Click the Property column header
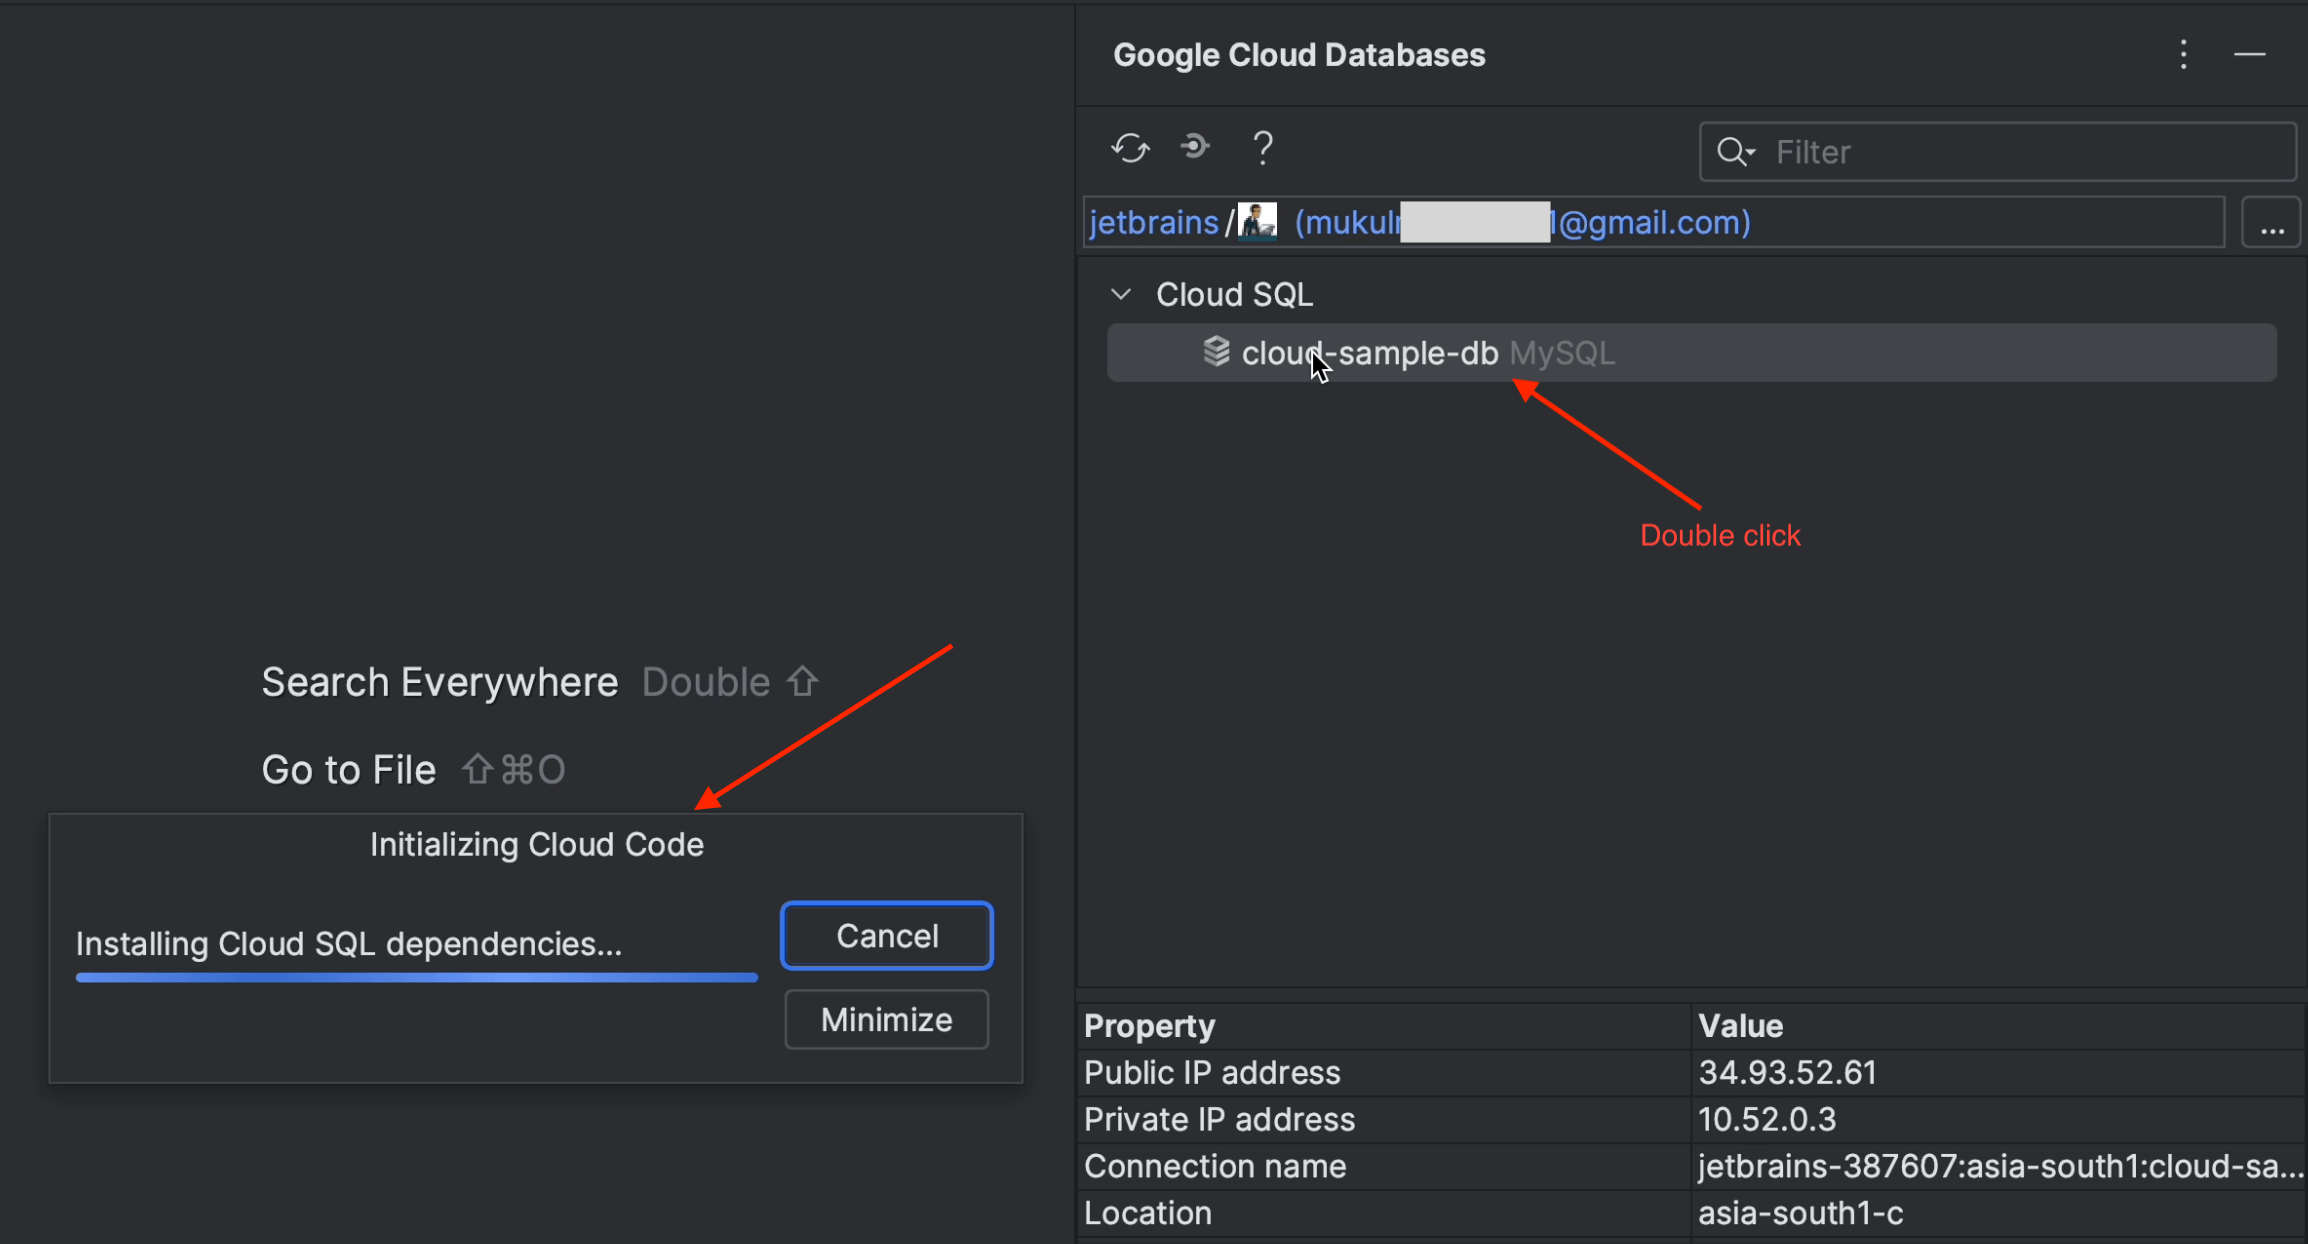2308x1244 pixels. [x=1150, y=1026]
